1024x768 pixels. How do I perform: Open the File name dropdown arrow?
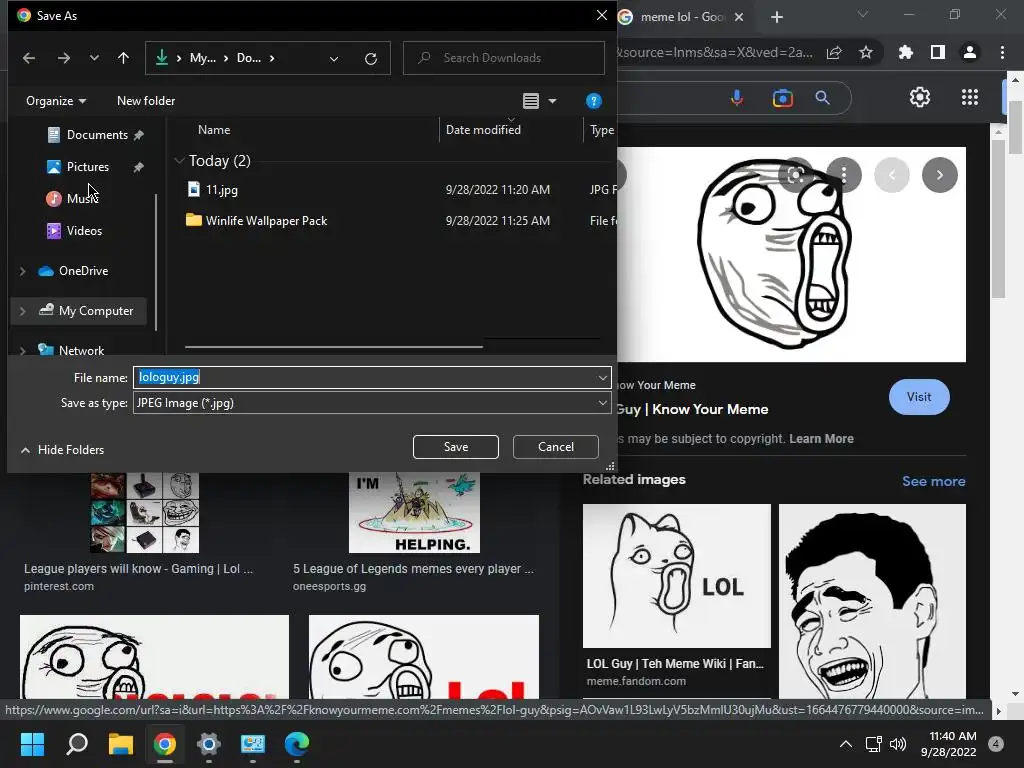coord(602,377)
